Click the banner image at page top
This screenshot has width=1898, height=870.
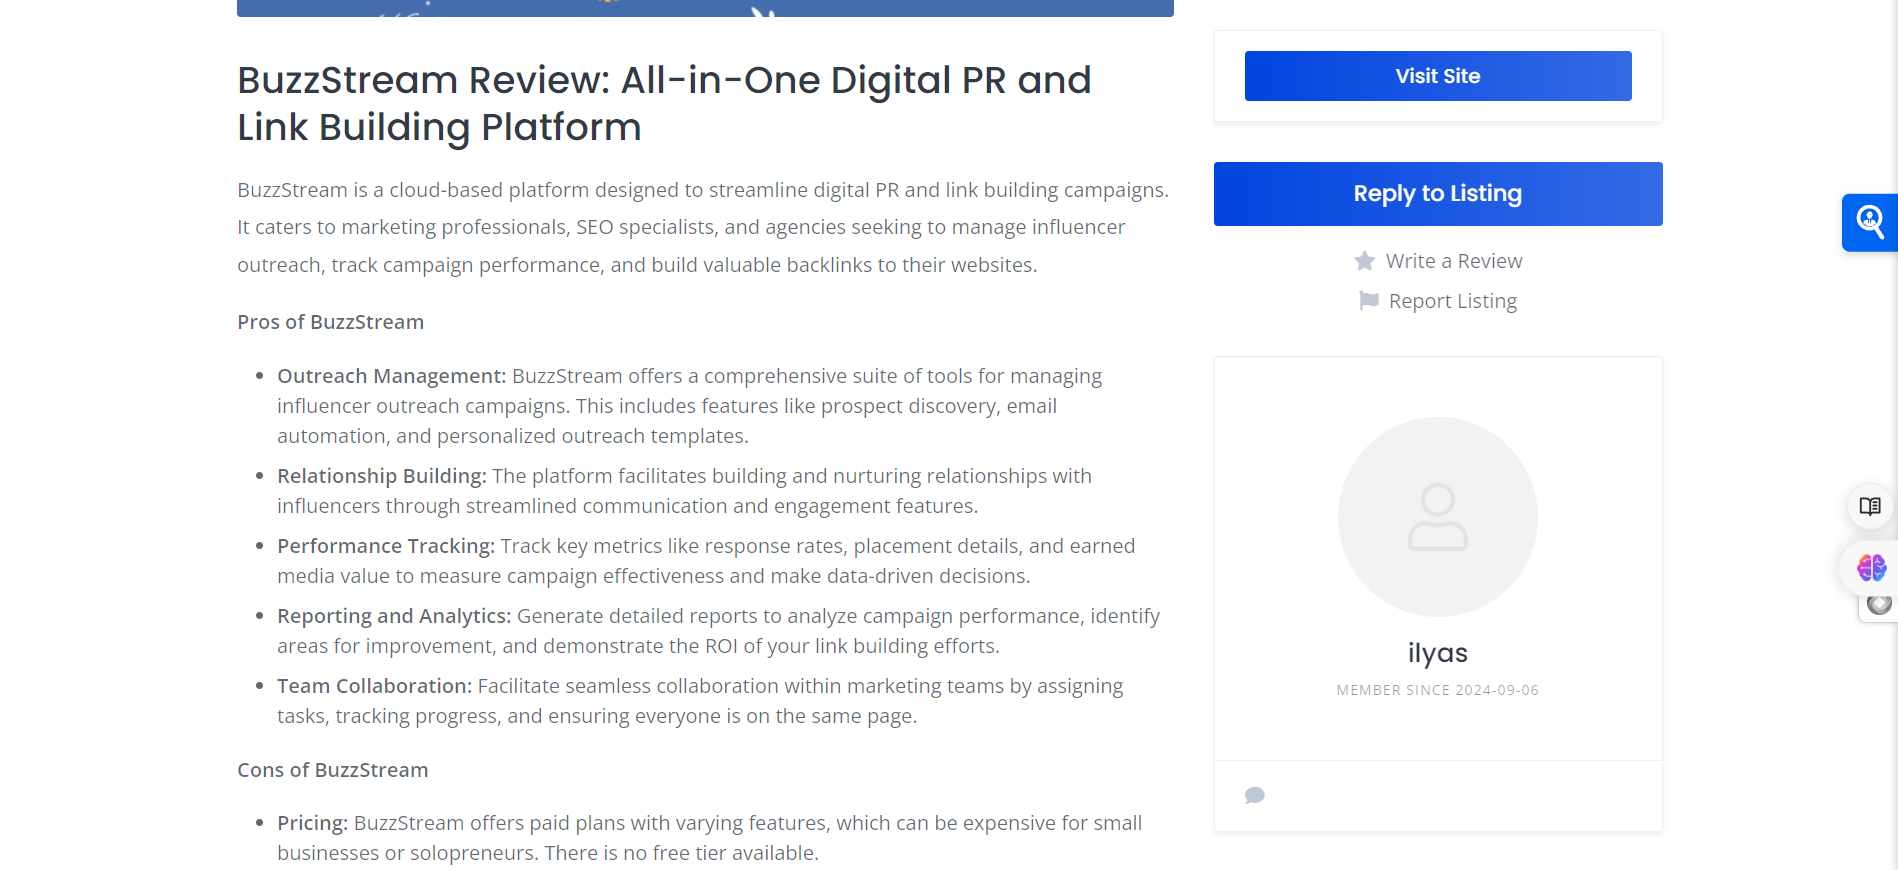coord(705,8)
